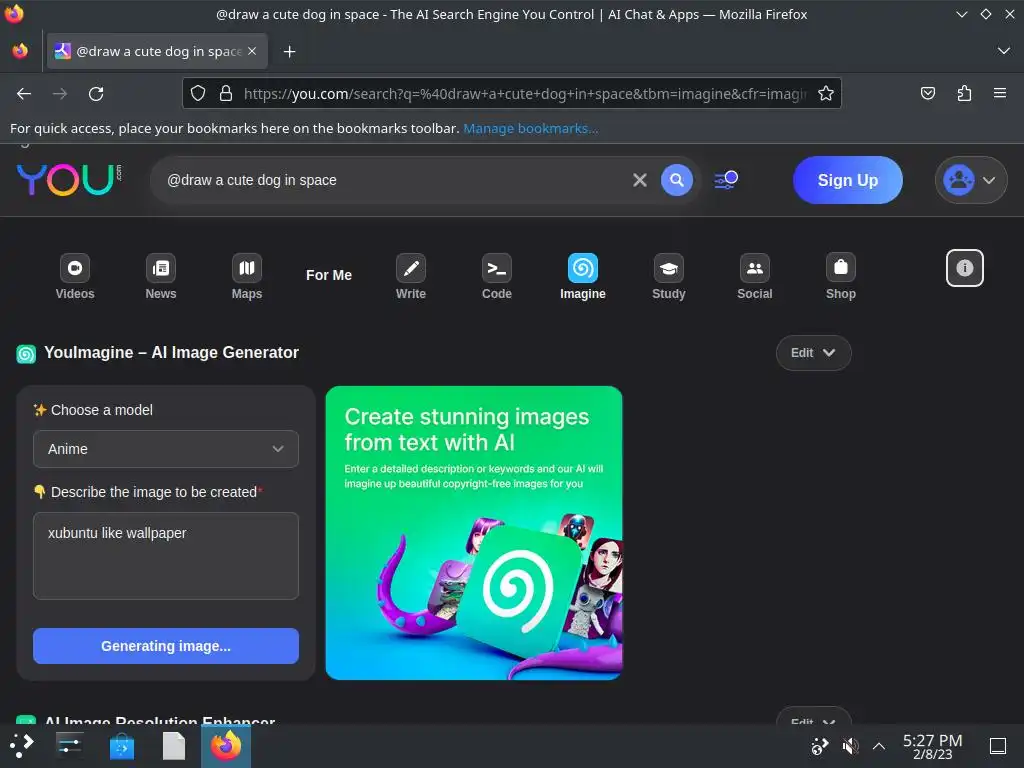Click the blue search magnifier button
This screenshot has height=768, width=1024.
(x=677, y=180)
